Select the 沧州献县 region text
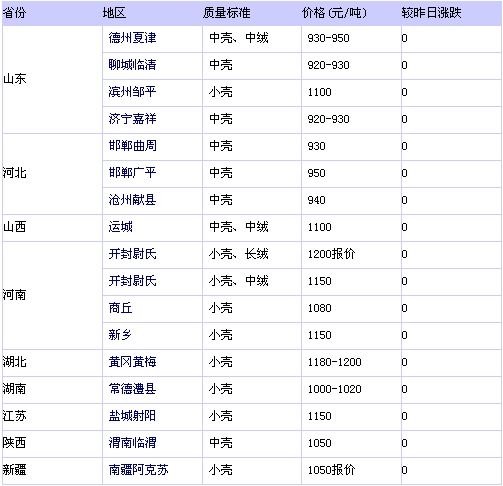The width and height of the screenshot is (503, 486). coord(132,200)
